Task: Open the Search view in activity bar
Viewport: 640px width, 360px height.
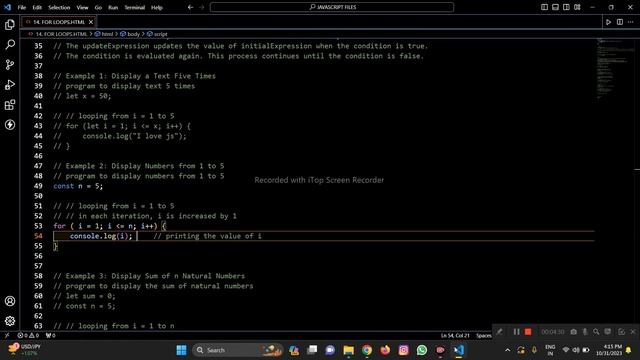Action: click(10, 44)
